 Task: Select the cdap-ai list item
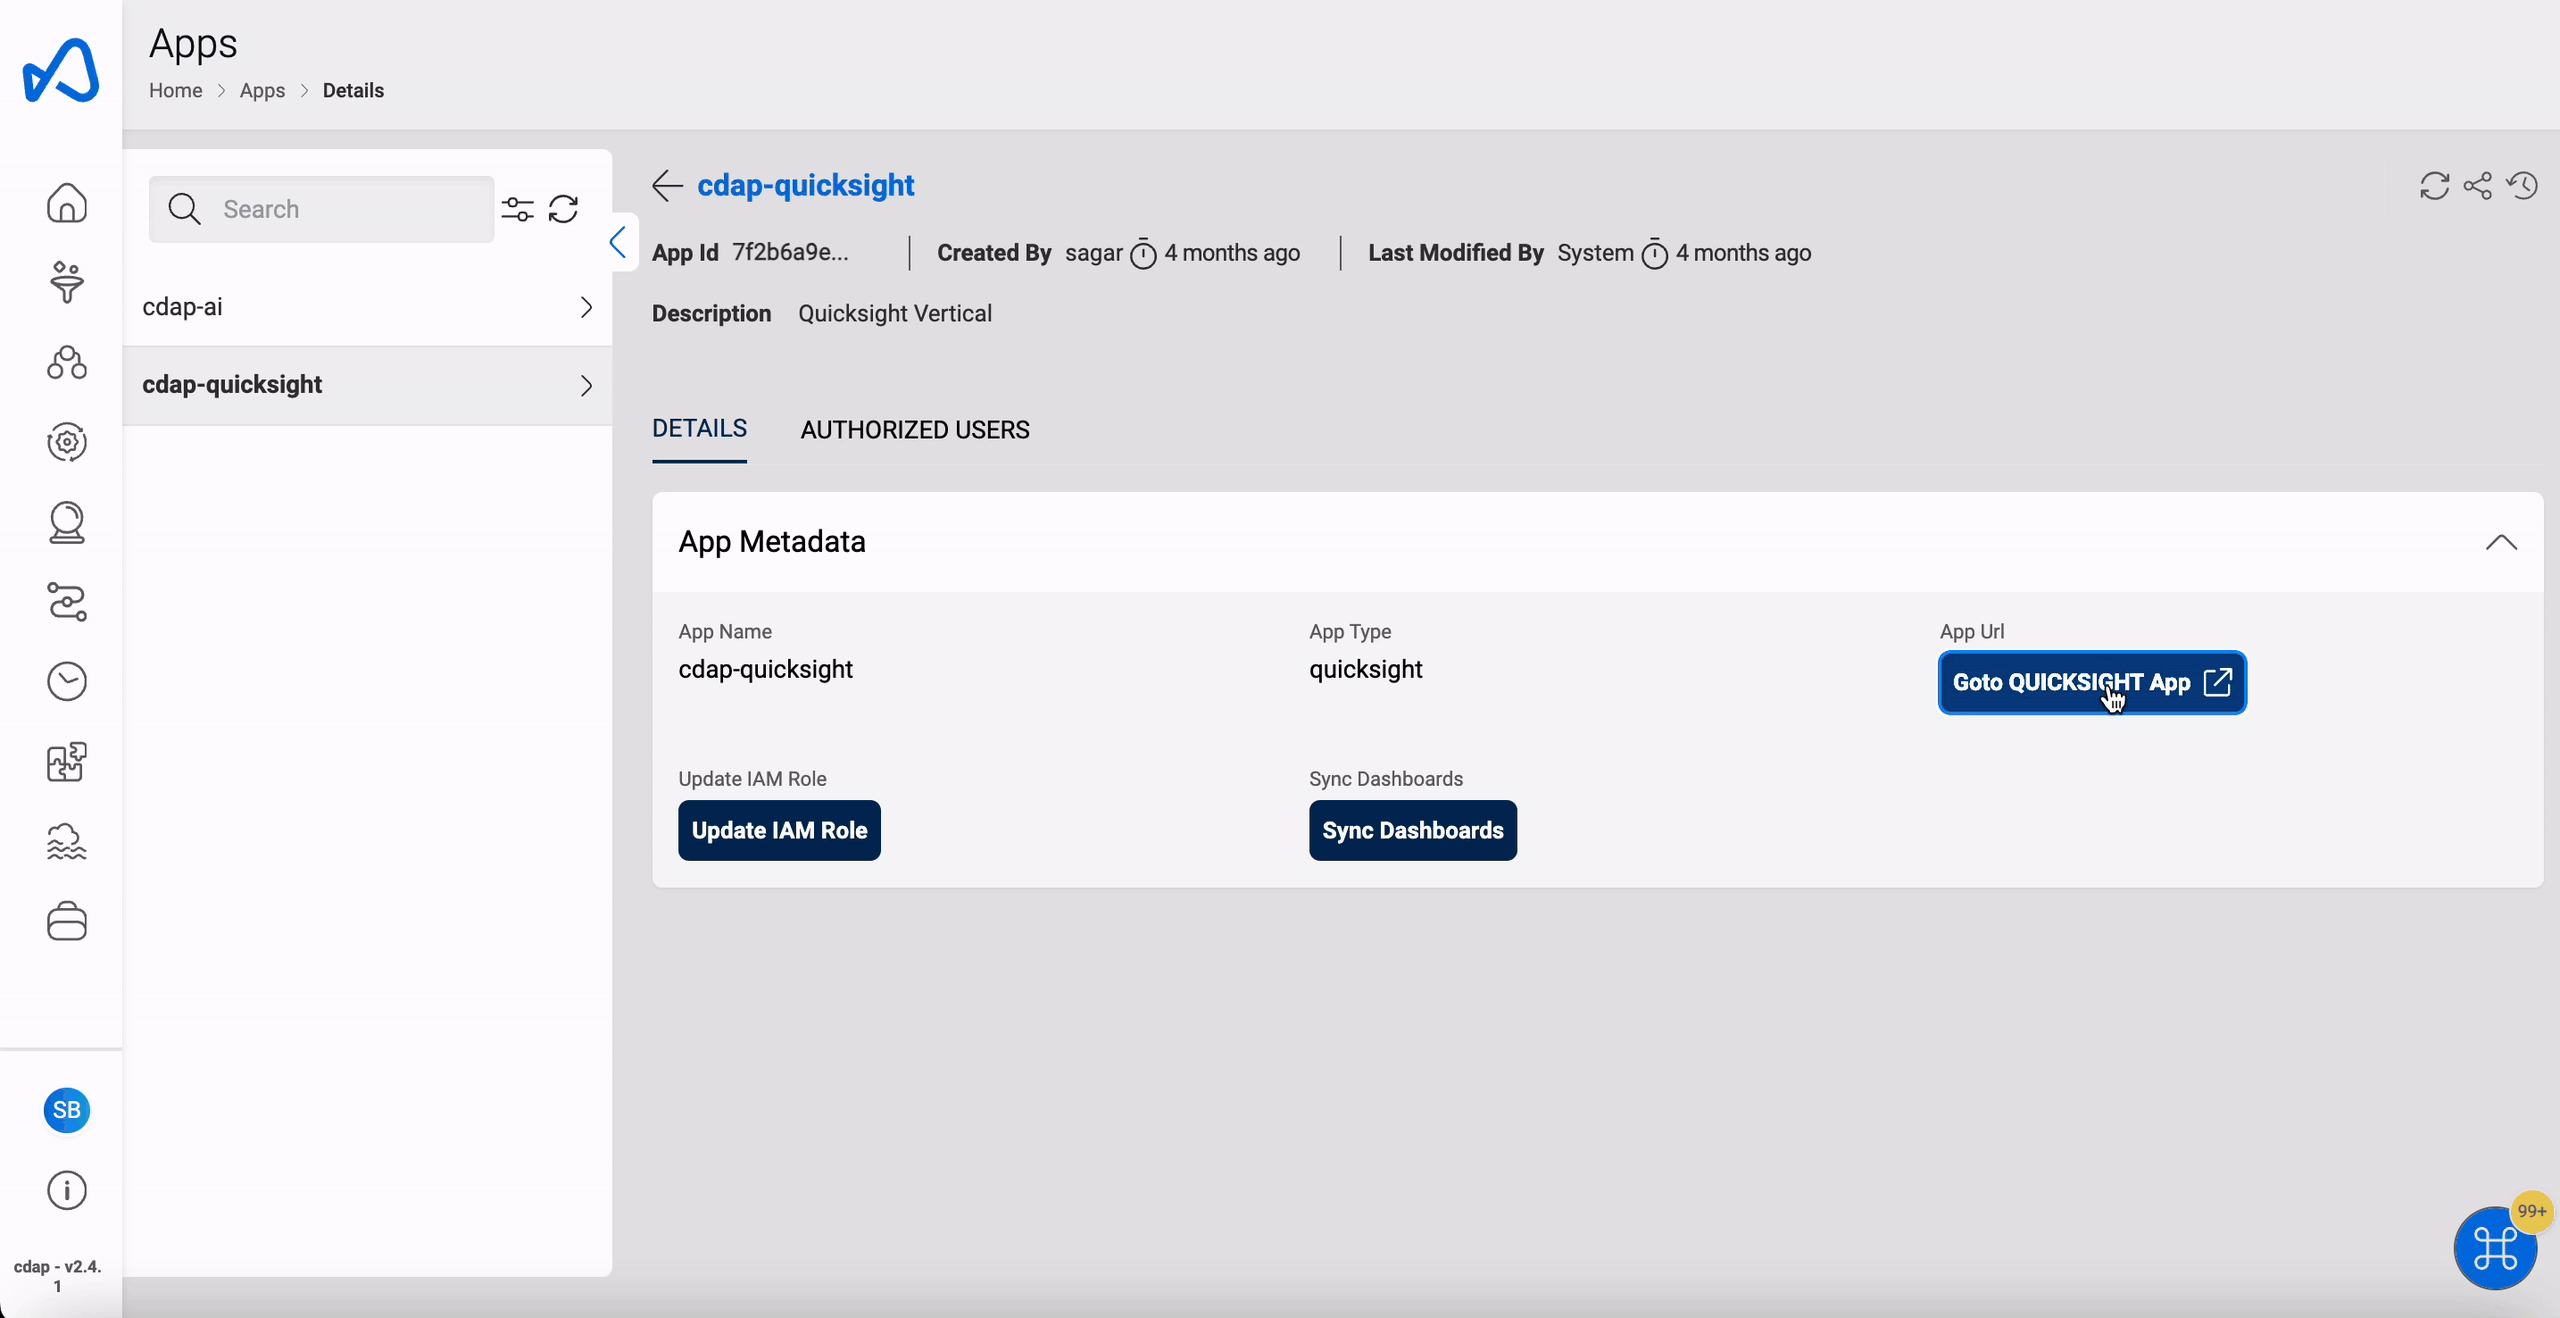[x=367, y=307]
